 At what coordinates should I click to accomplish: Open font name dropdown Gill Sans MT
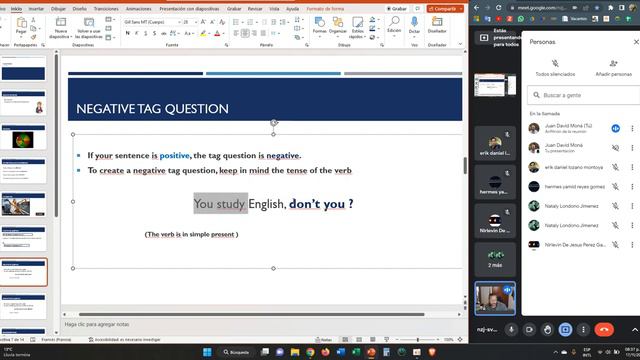point(179,22)
